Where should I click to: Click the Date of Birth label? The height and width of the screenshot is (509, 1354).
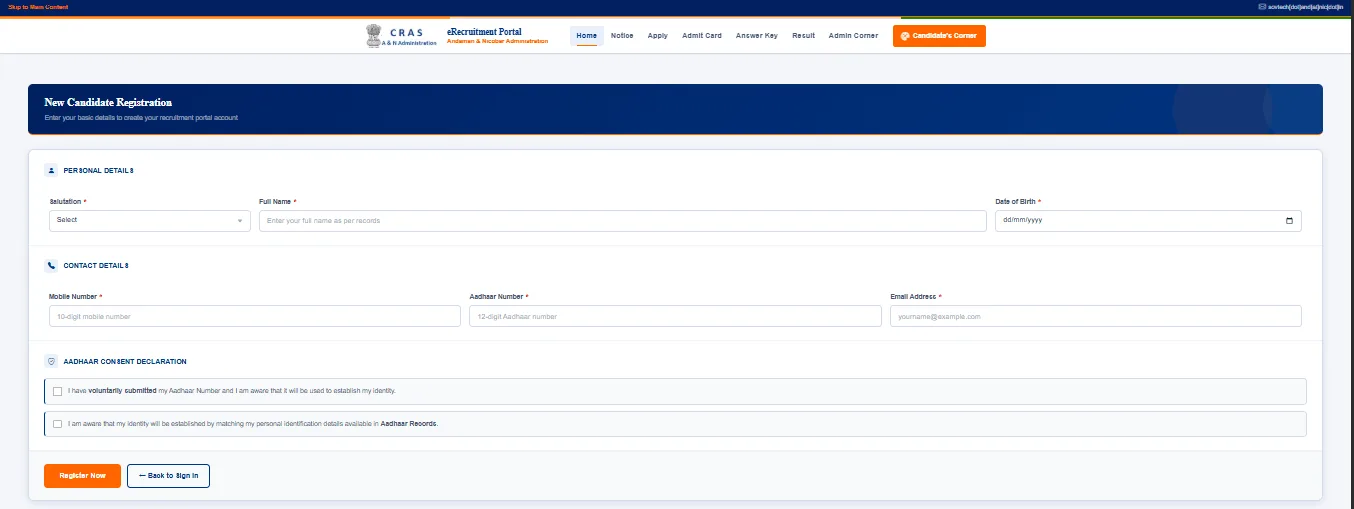(1016, 202)
